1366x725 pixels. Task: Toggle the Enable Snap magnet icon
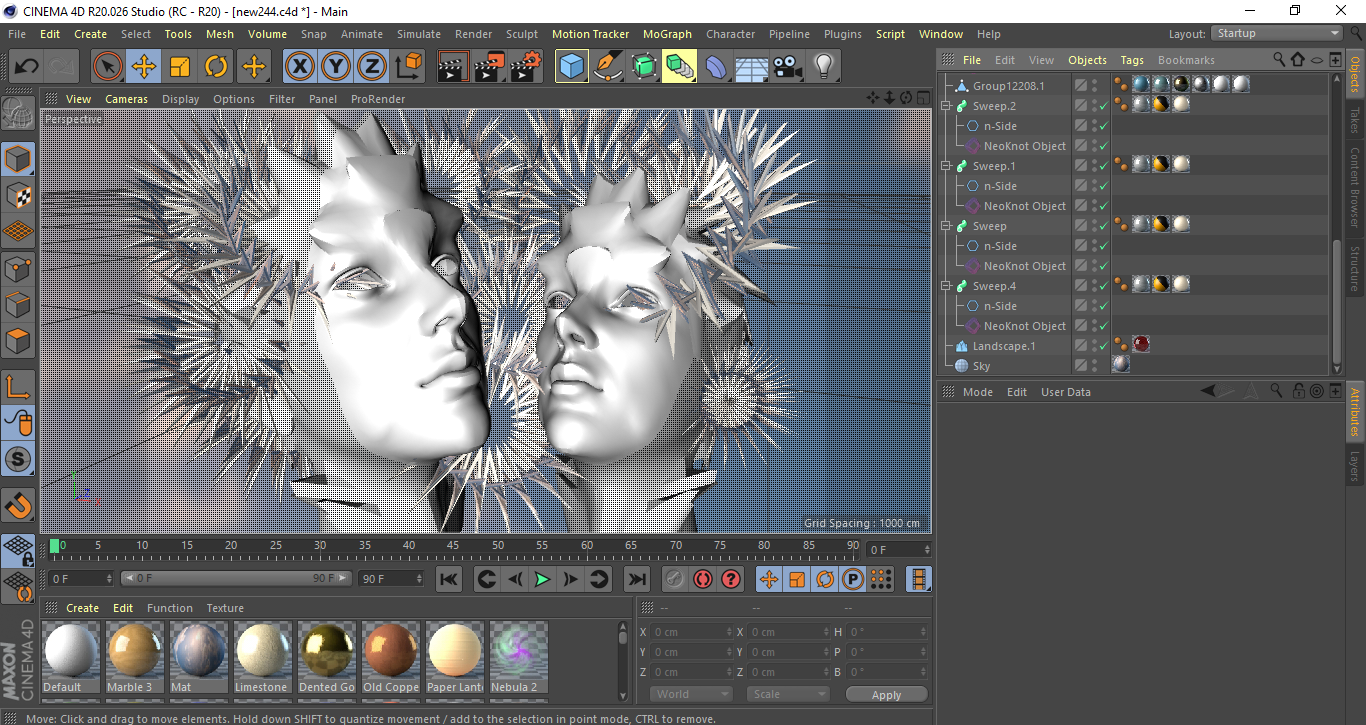pyautogui.click(x=18, y=505)
